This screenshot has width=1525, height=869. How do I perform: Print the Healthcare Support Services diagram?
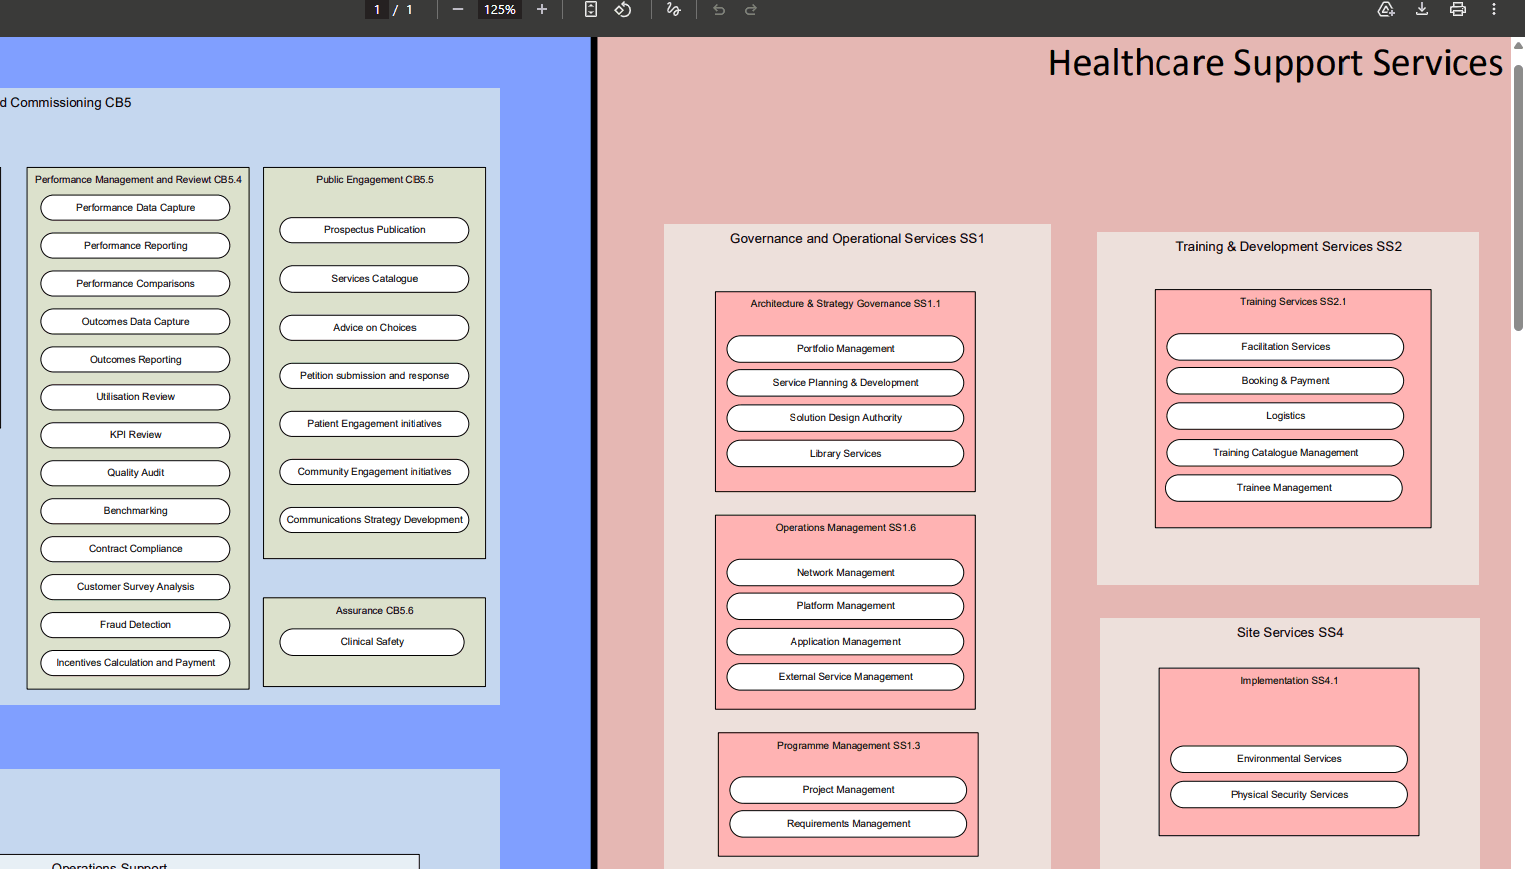point(1457,9)
